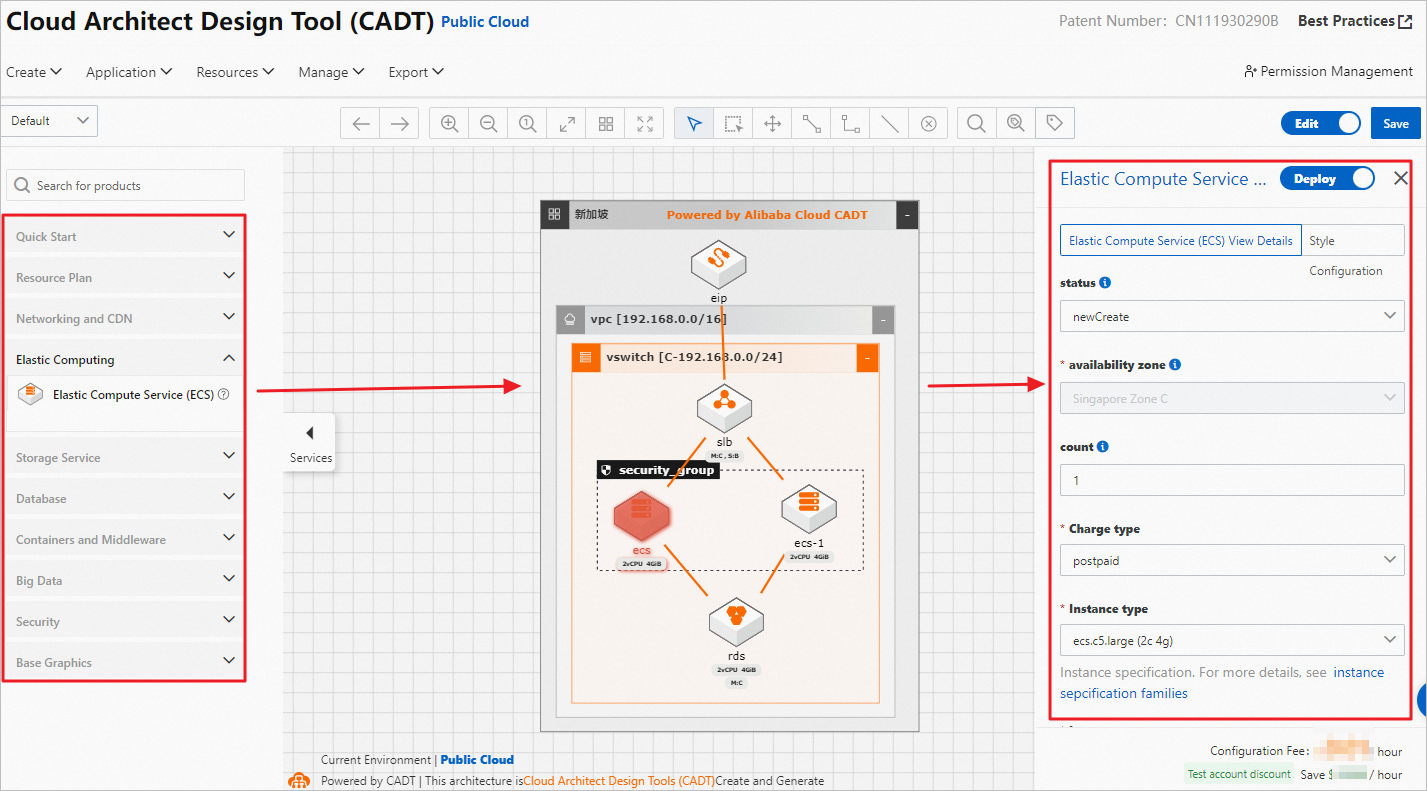Collapse the Services side panel arrow
The height and width of the screenshot is (791, 1427).
coord(310,432)
